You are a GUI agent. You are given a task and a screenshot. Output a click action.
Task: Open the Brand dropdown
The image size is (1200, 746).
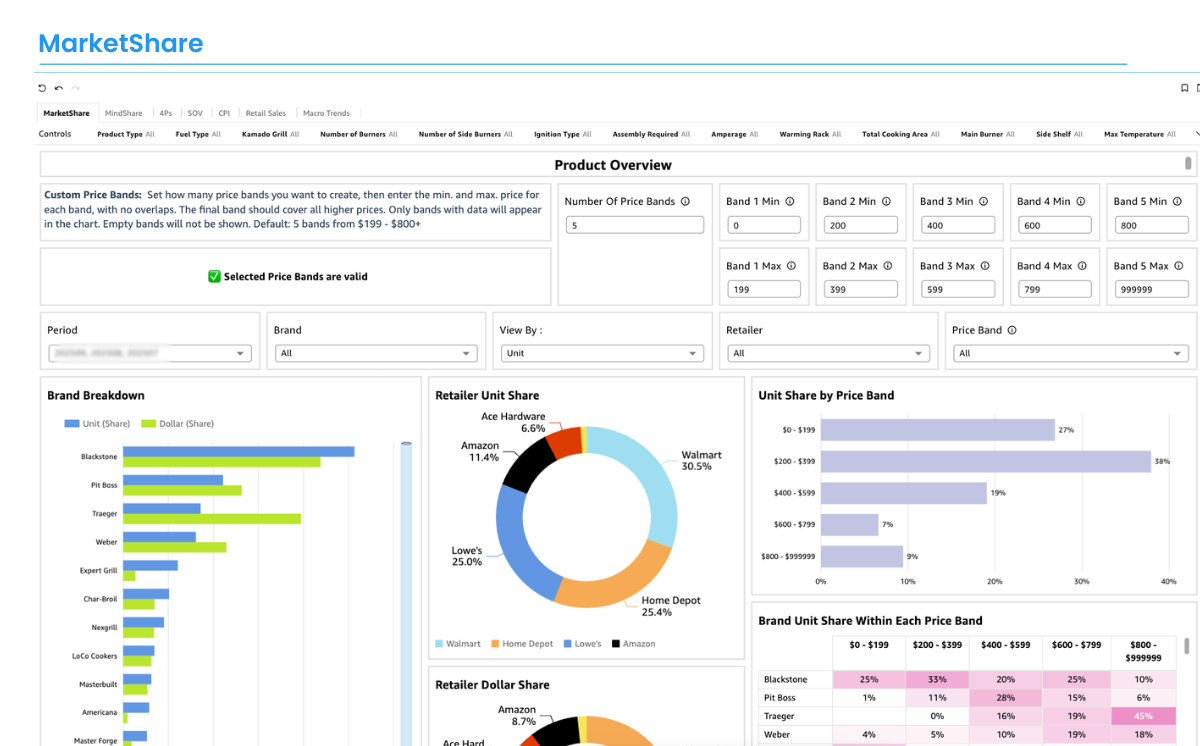click(376, 353)
